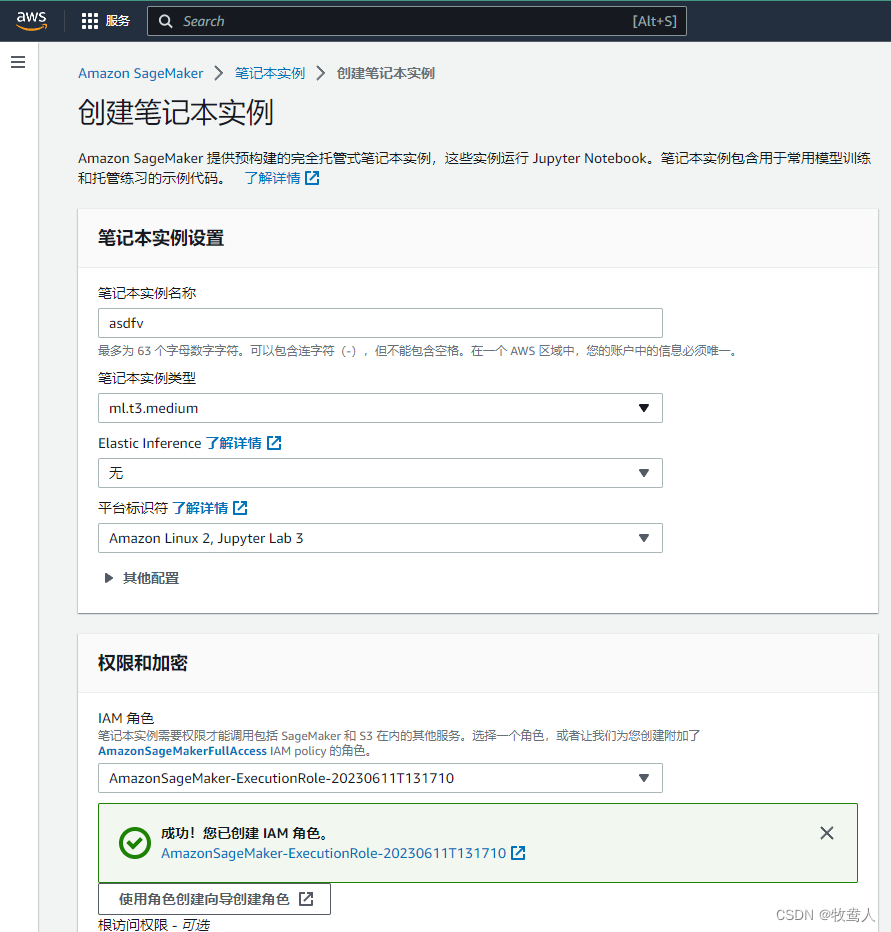Click the 服务 menu label
Viewport: 891px width, 932px height.
pyautogui.click(x=118, y=21)
